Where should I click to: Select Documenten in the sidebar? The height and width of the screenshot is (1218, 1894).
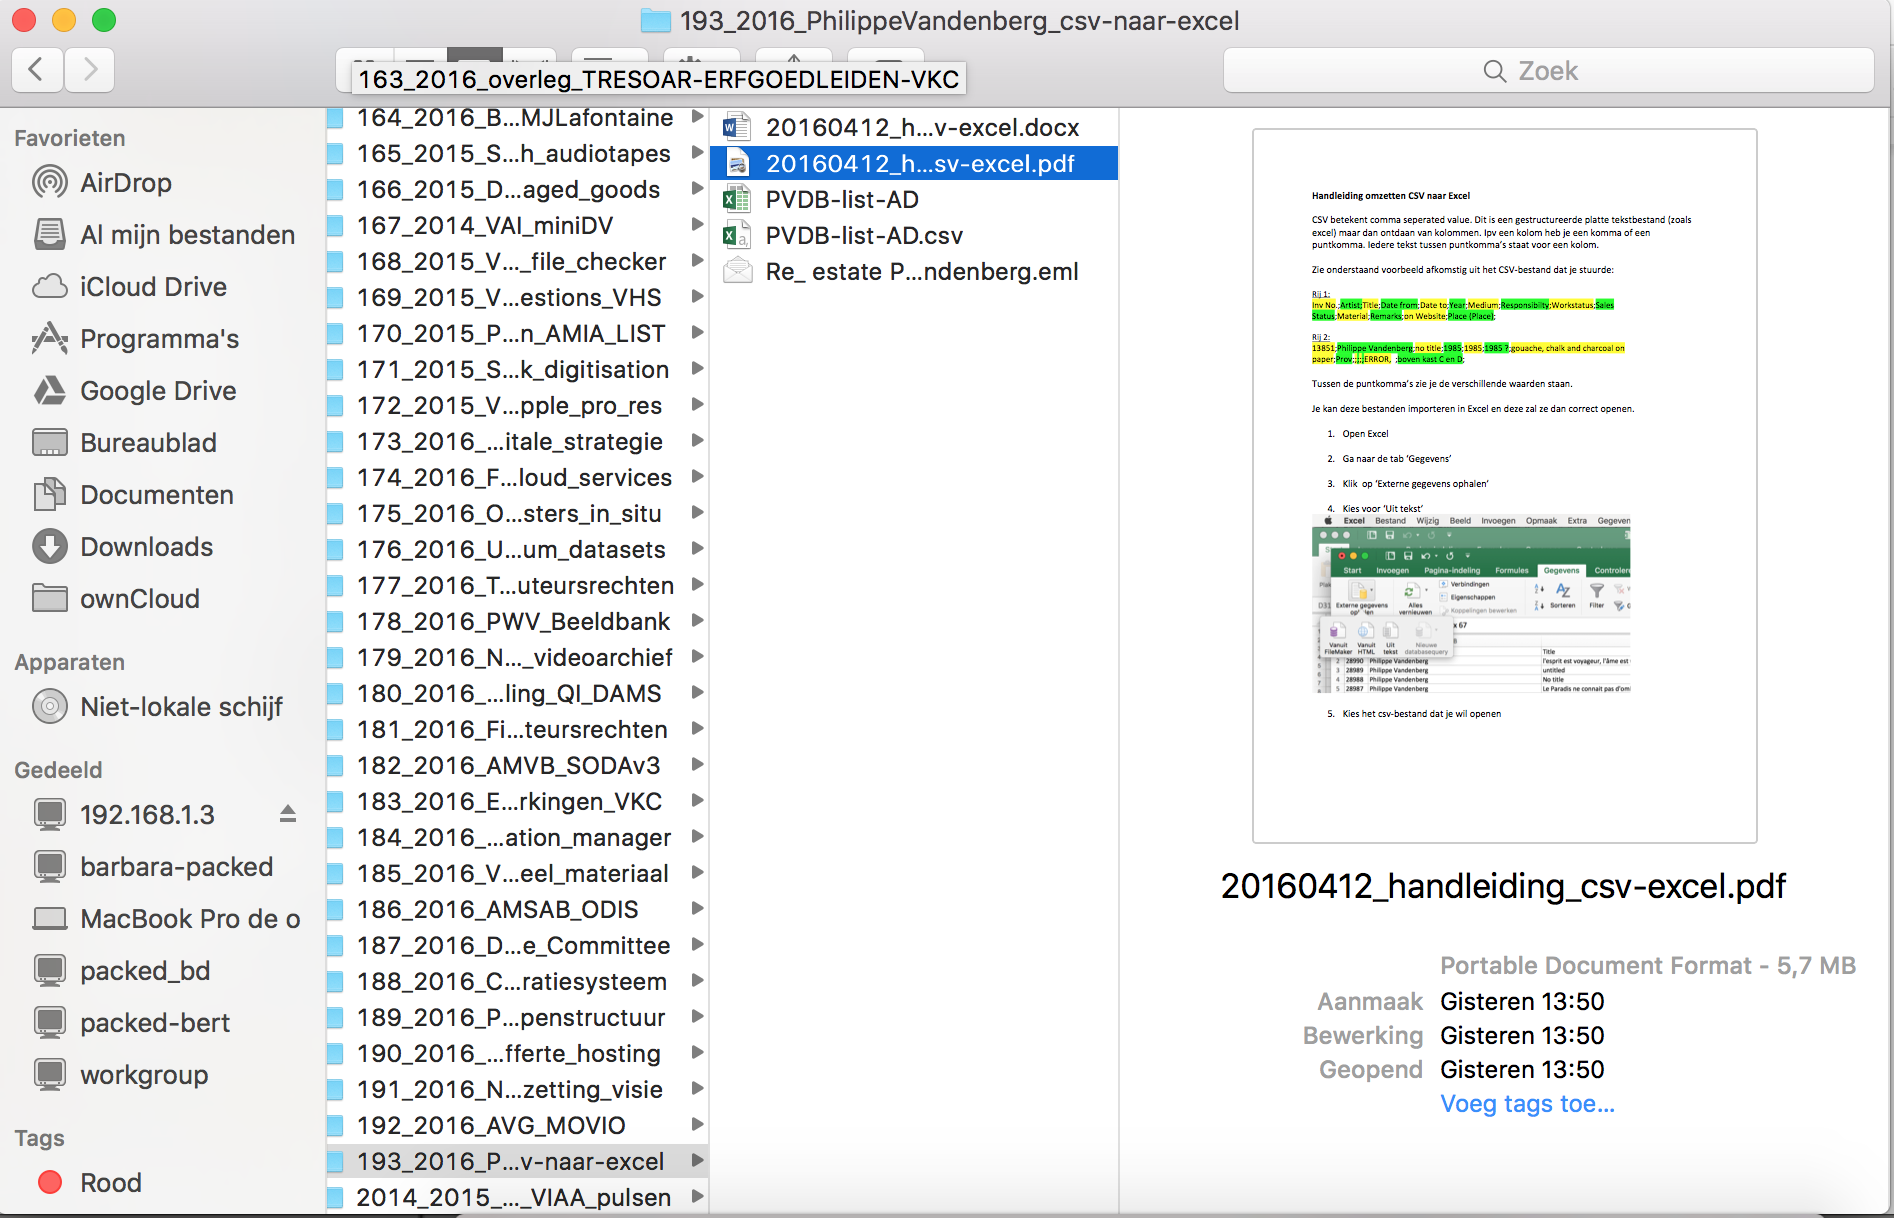click(x=156, y=495)
